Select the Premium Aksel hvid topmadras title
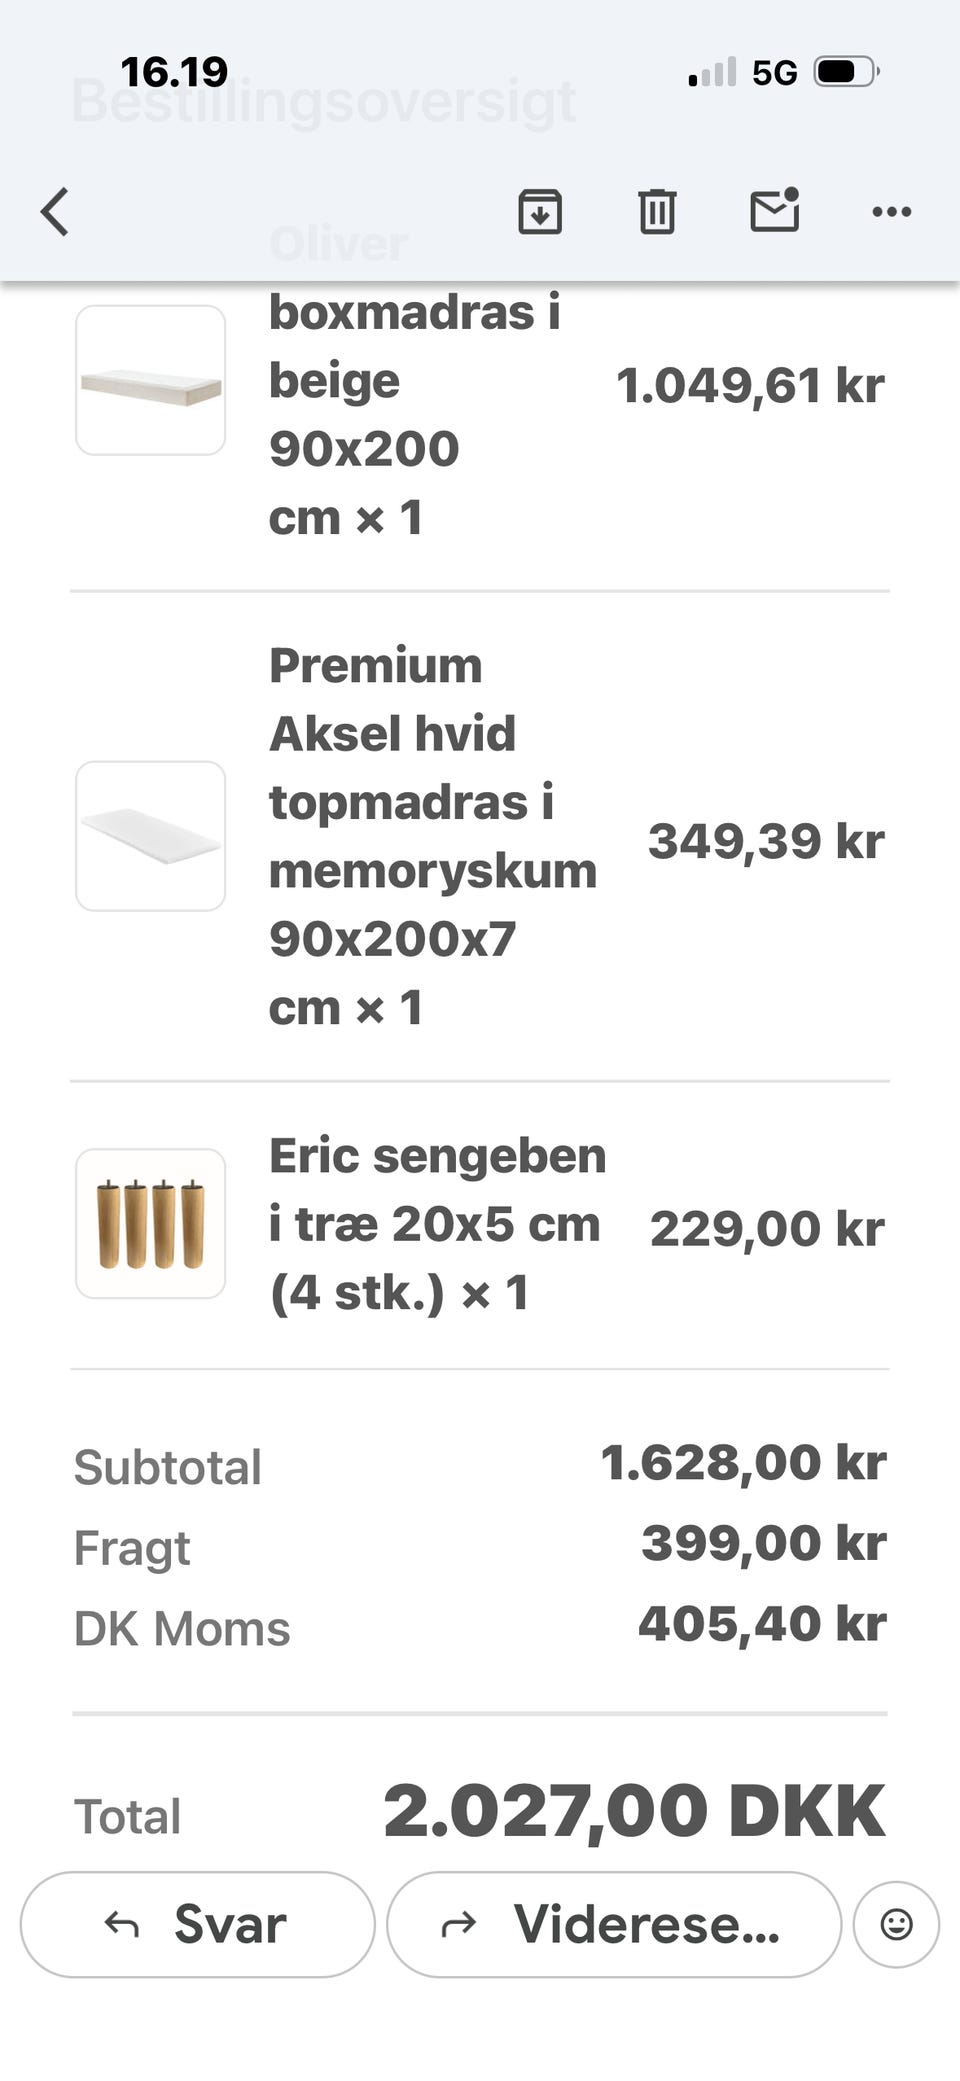Screen dimensions: 960x2081 pyautogui.click(x=433, y=836)
